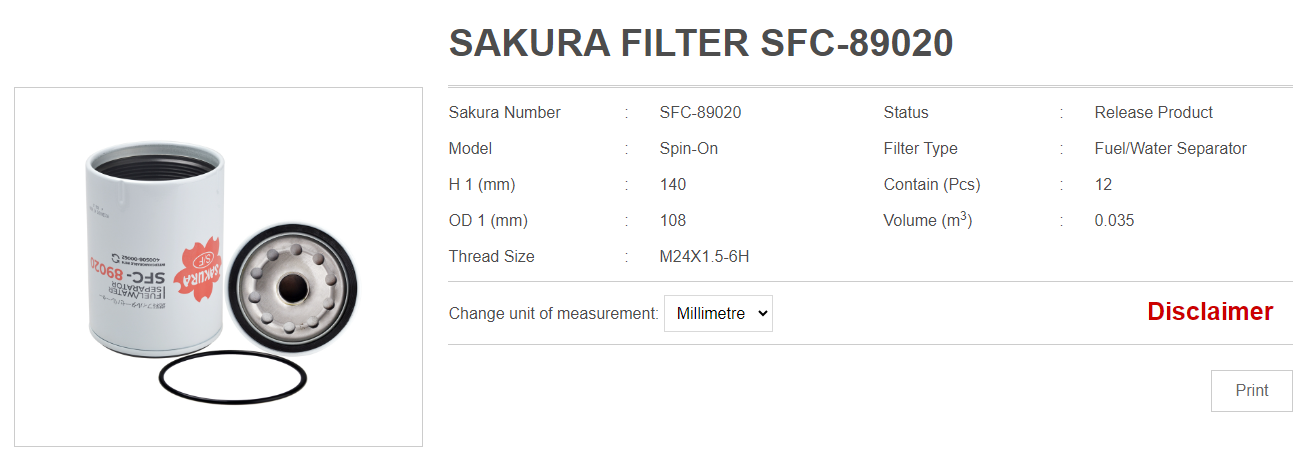
Task: Click the OD 1 (mm) value 108
Action: pos(673,220)
